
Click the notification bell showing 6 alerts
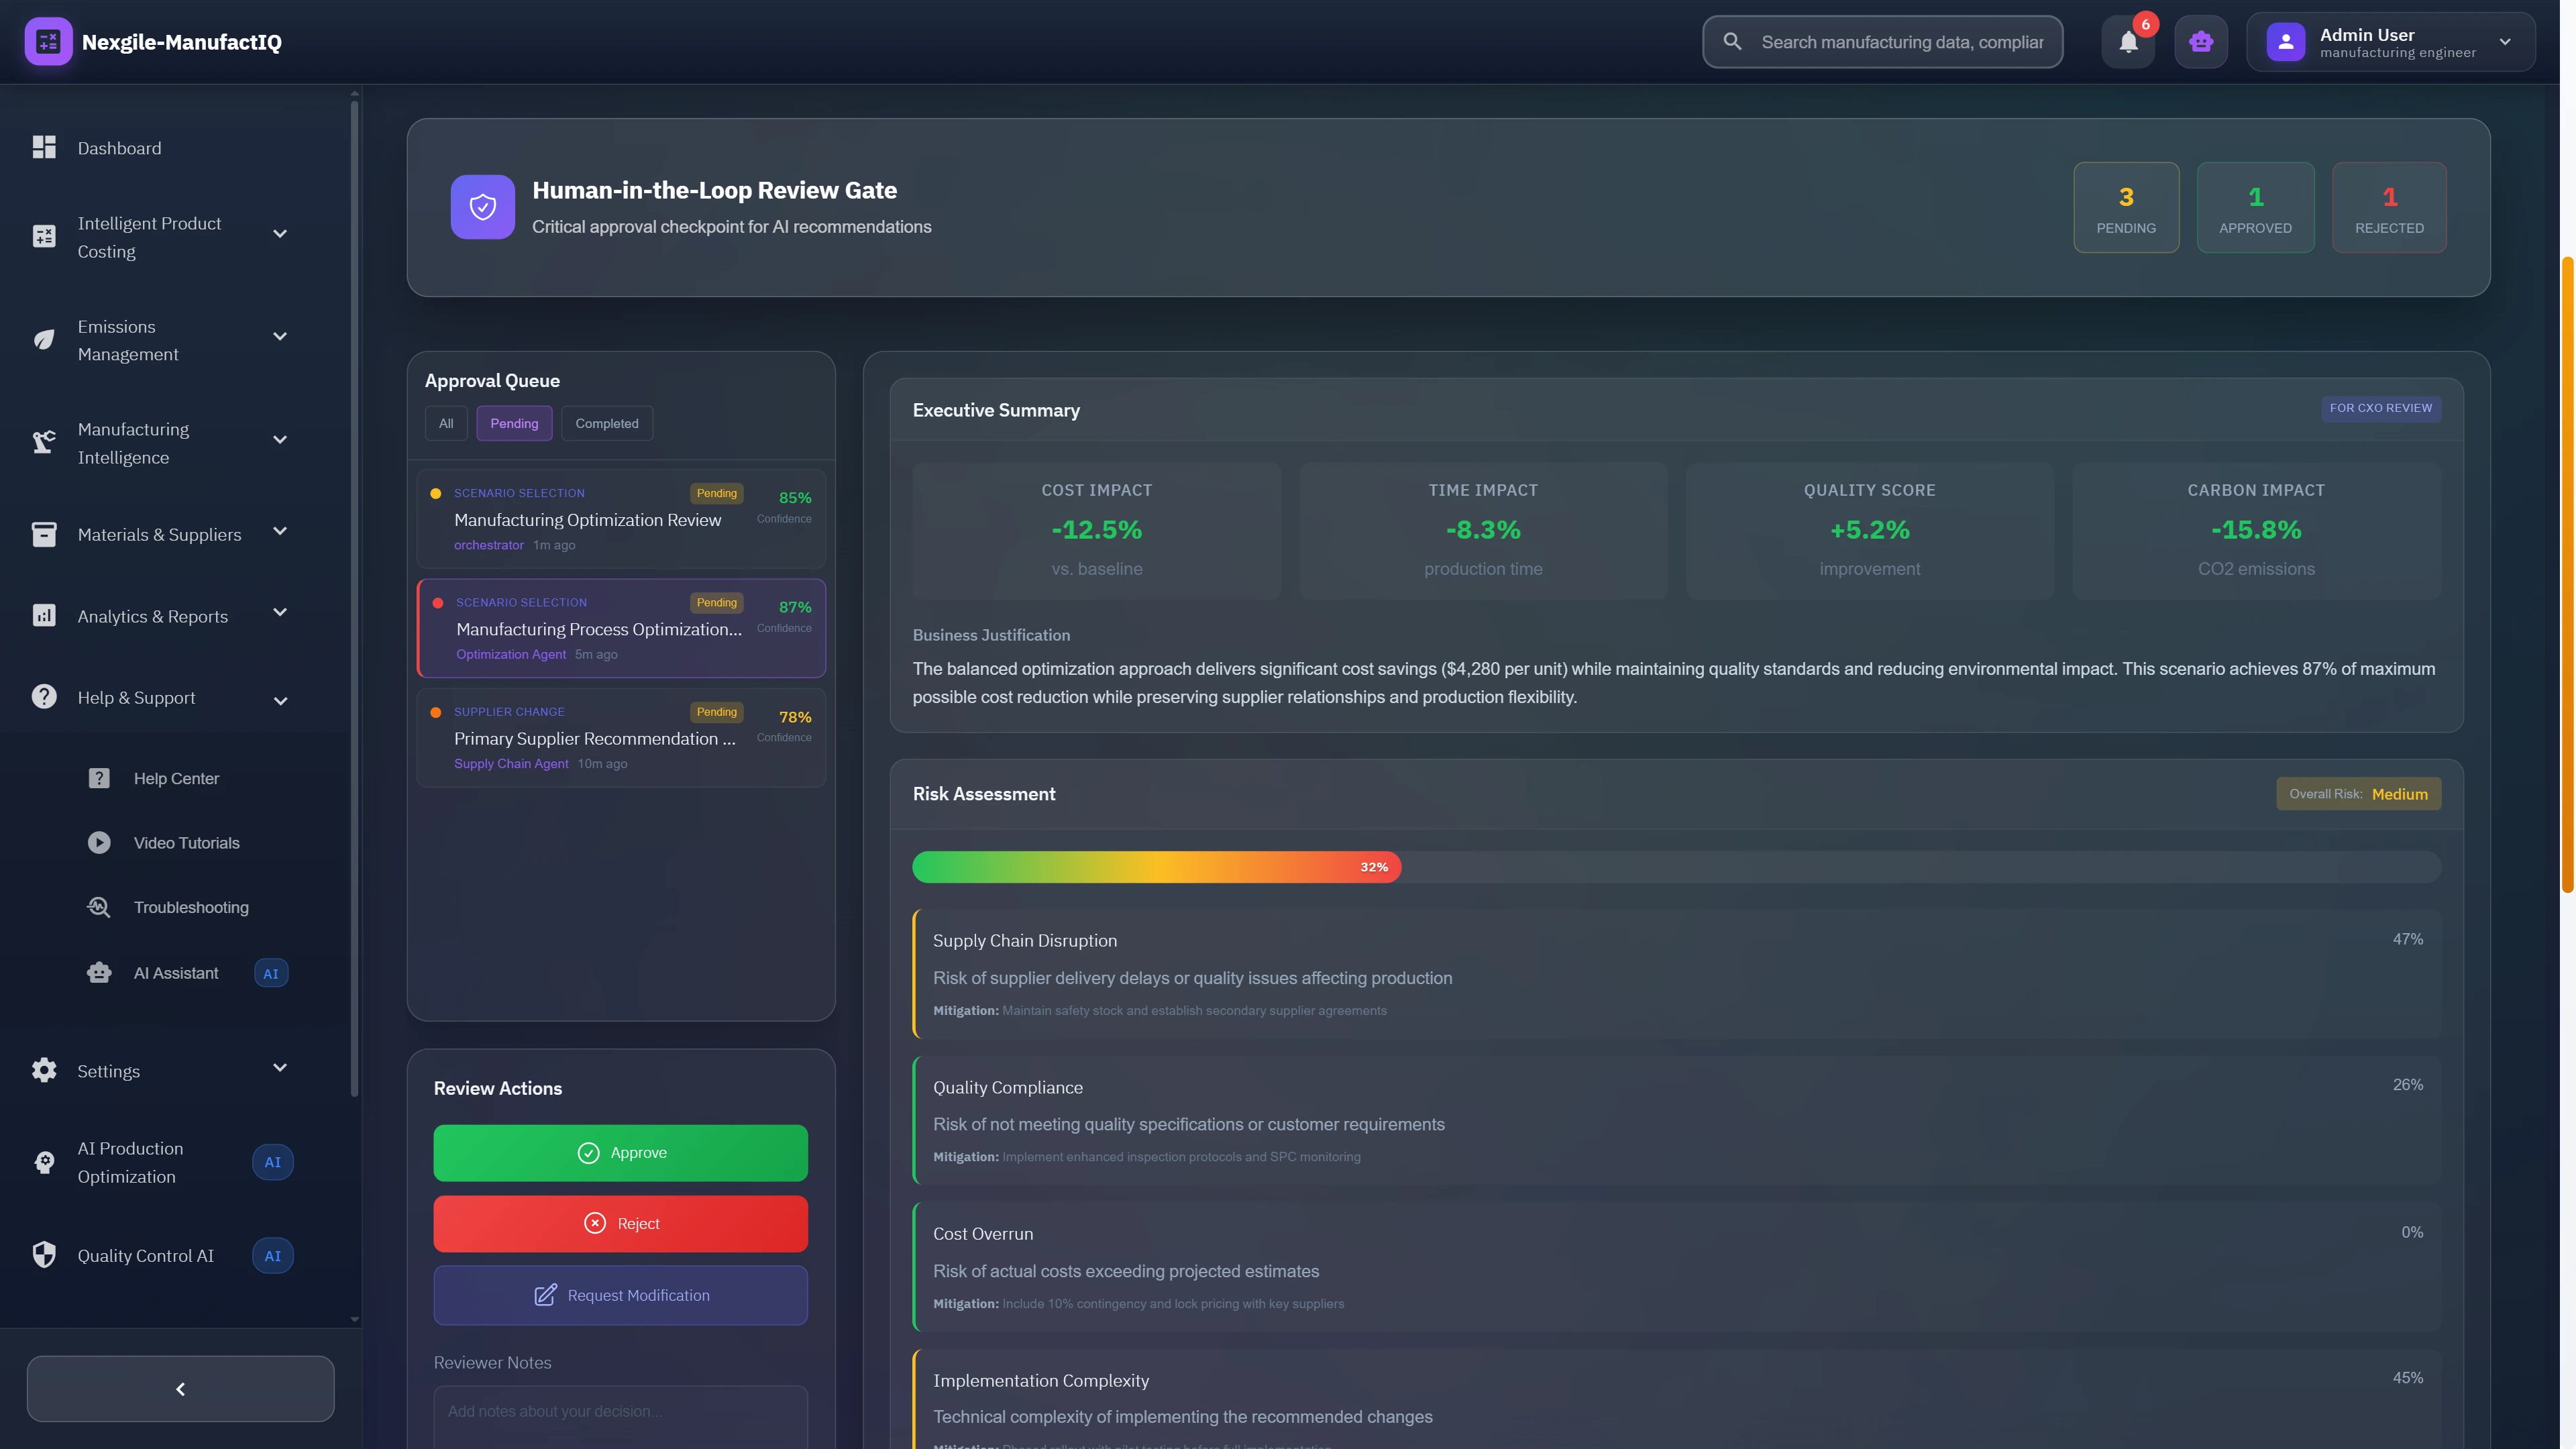[2128, 41]
